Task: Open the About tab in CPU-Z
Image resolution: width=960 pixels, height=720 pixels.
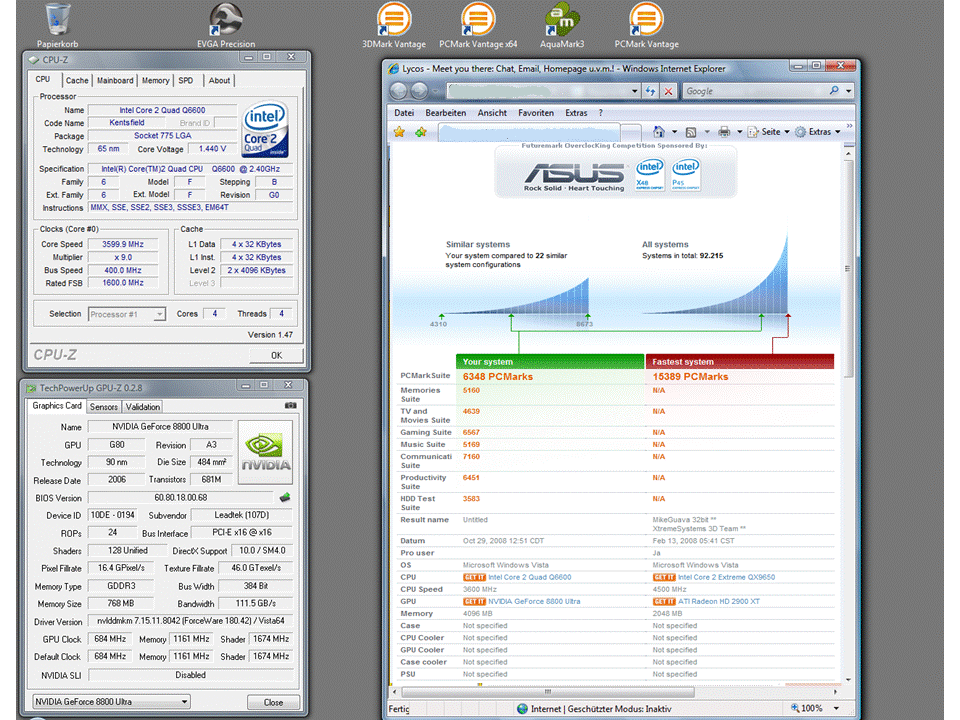Action: [x=219, y=80]
